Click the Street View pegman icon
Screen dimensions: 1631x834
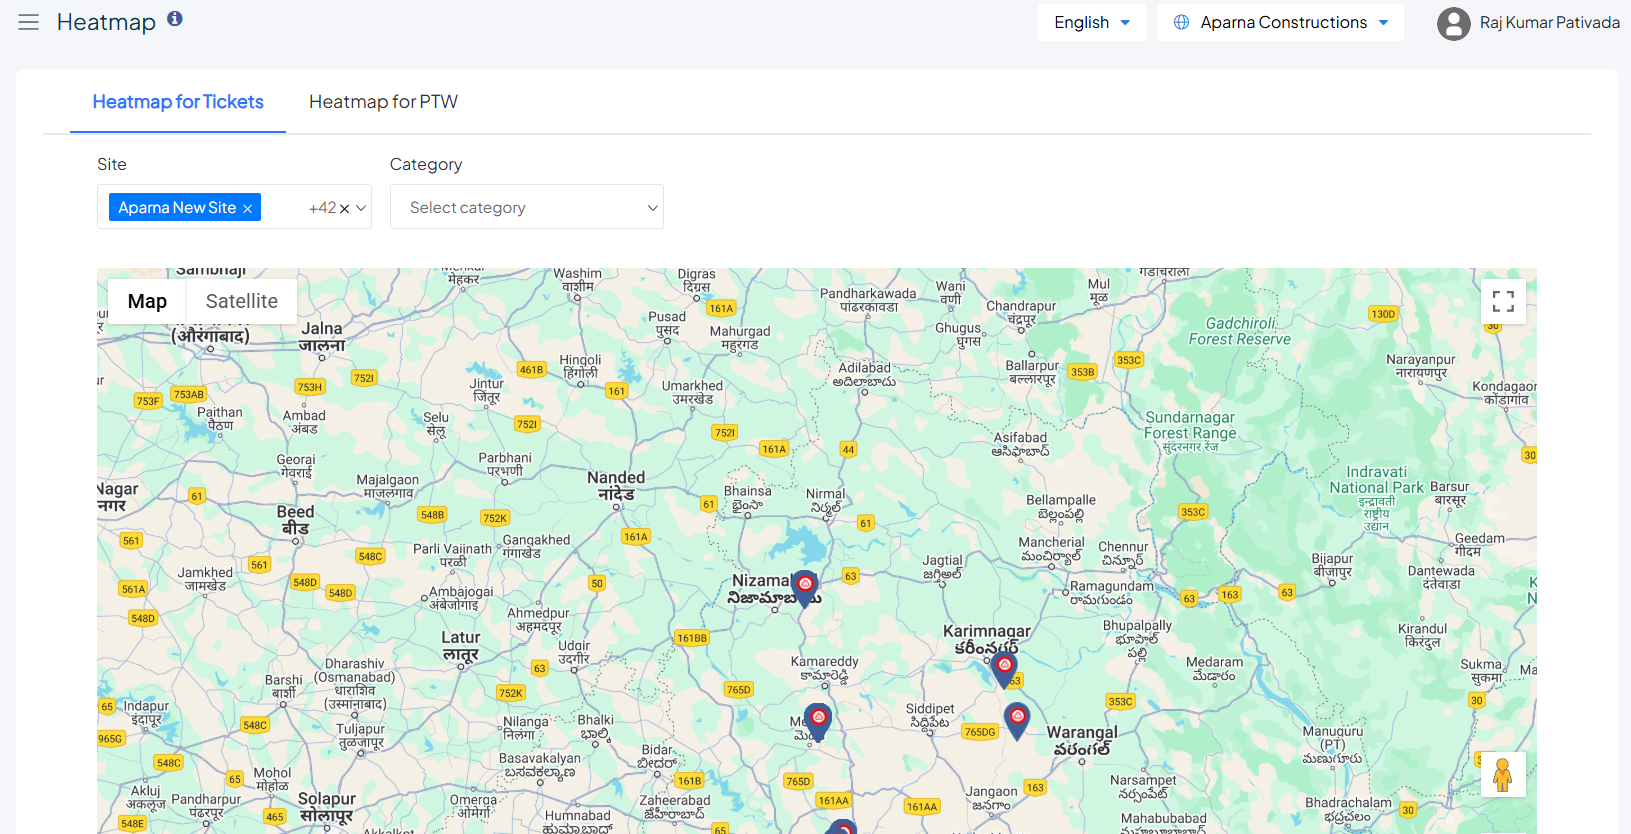pos(1502,775)
